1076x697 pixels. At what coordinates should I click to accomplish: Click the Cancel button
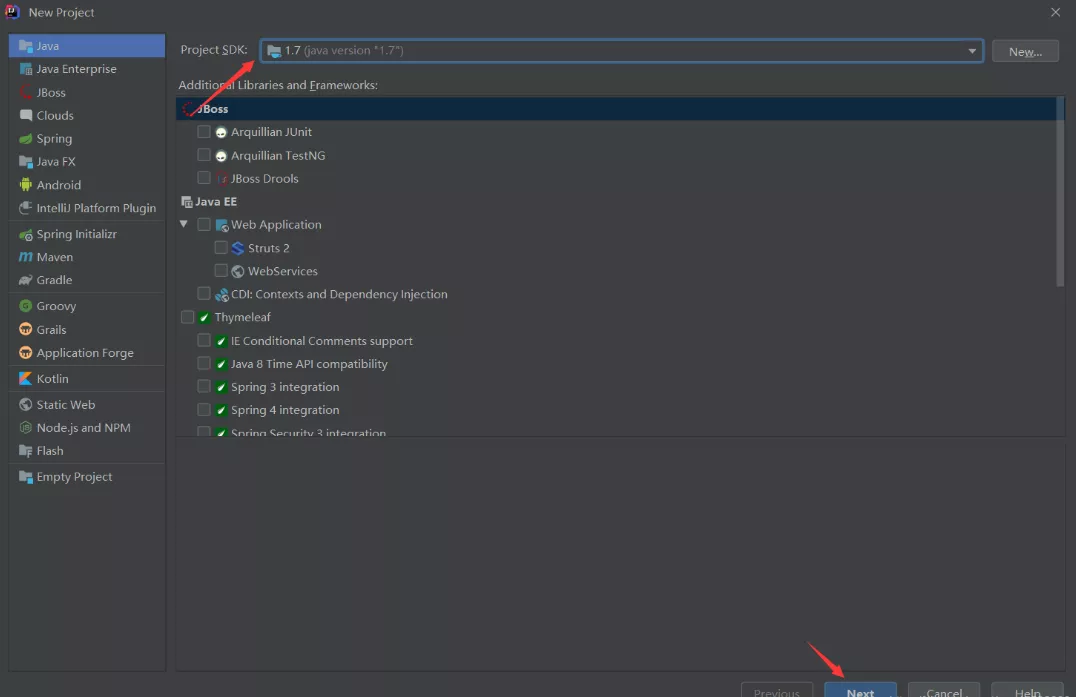click(x=944, y=691)
